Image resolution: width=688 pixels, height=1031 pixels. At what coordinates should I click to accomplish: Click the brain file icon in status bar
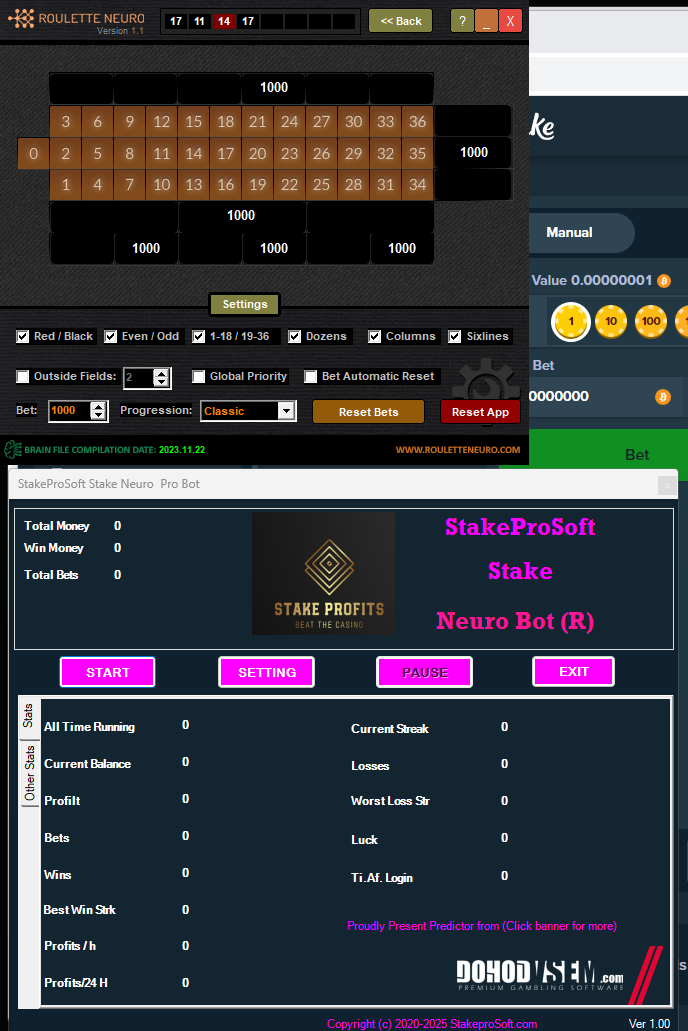click(x=12, y=450)
